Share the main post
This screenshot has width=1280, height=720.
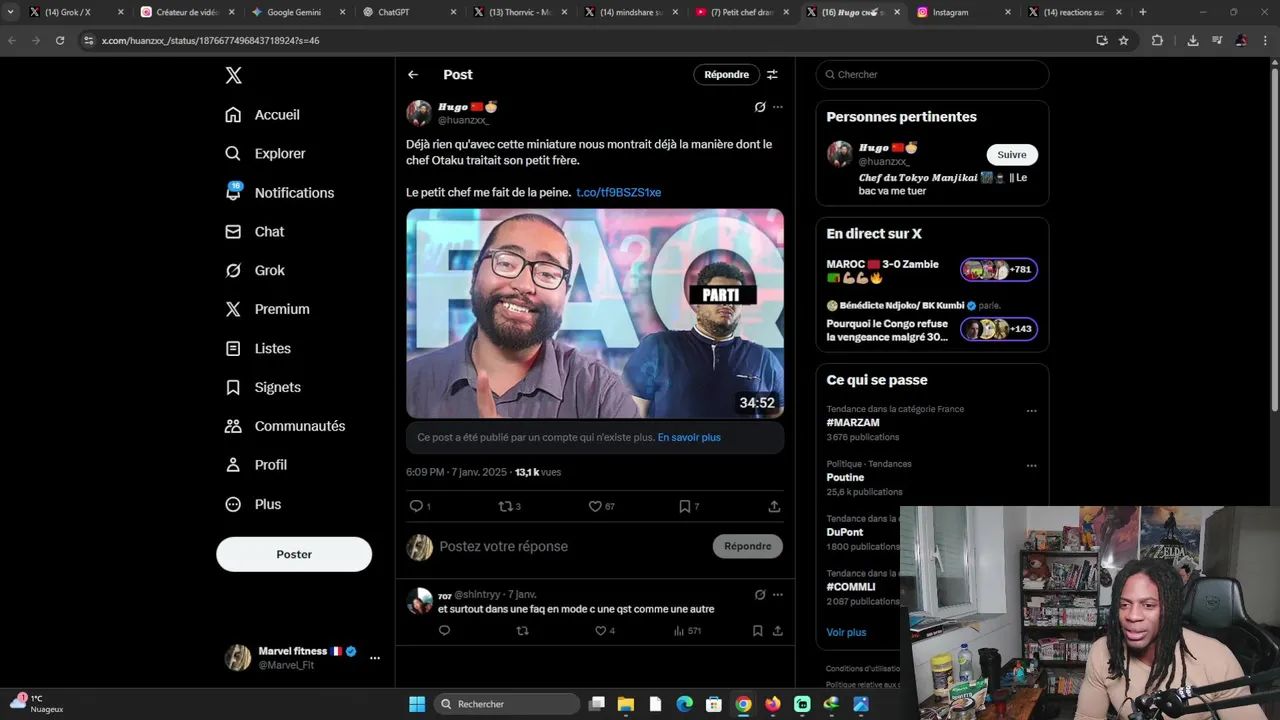[x=774, y=507]
